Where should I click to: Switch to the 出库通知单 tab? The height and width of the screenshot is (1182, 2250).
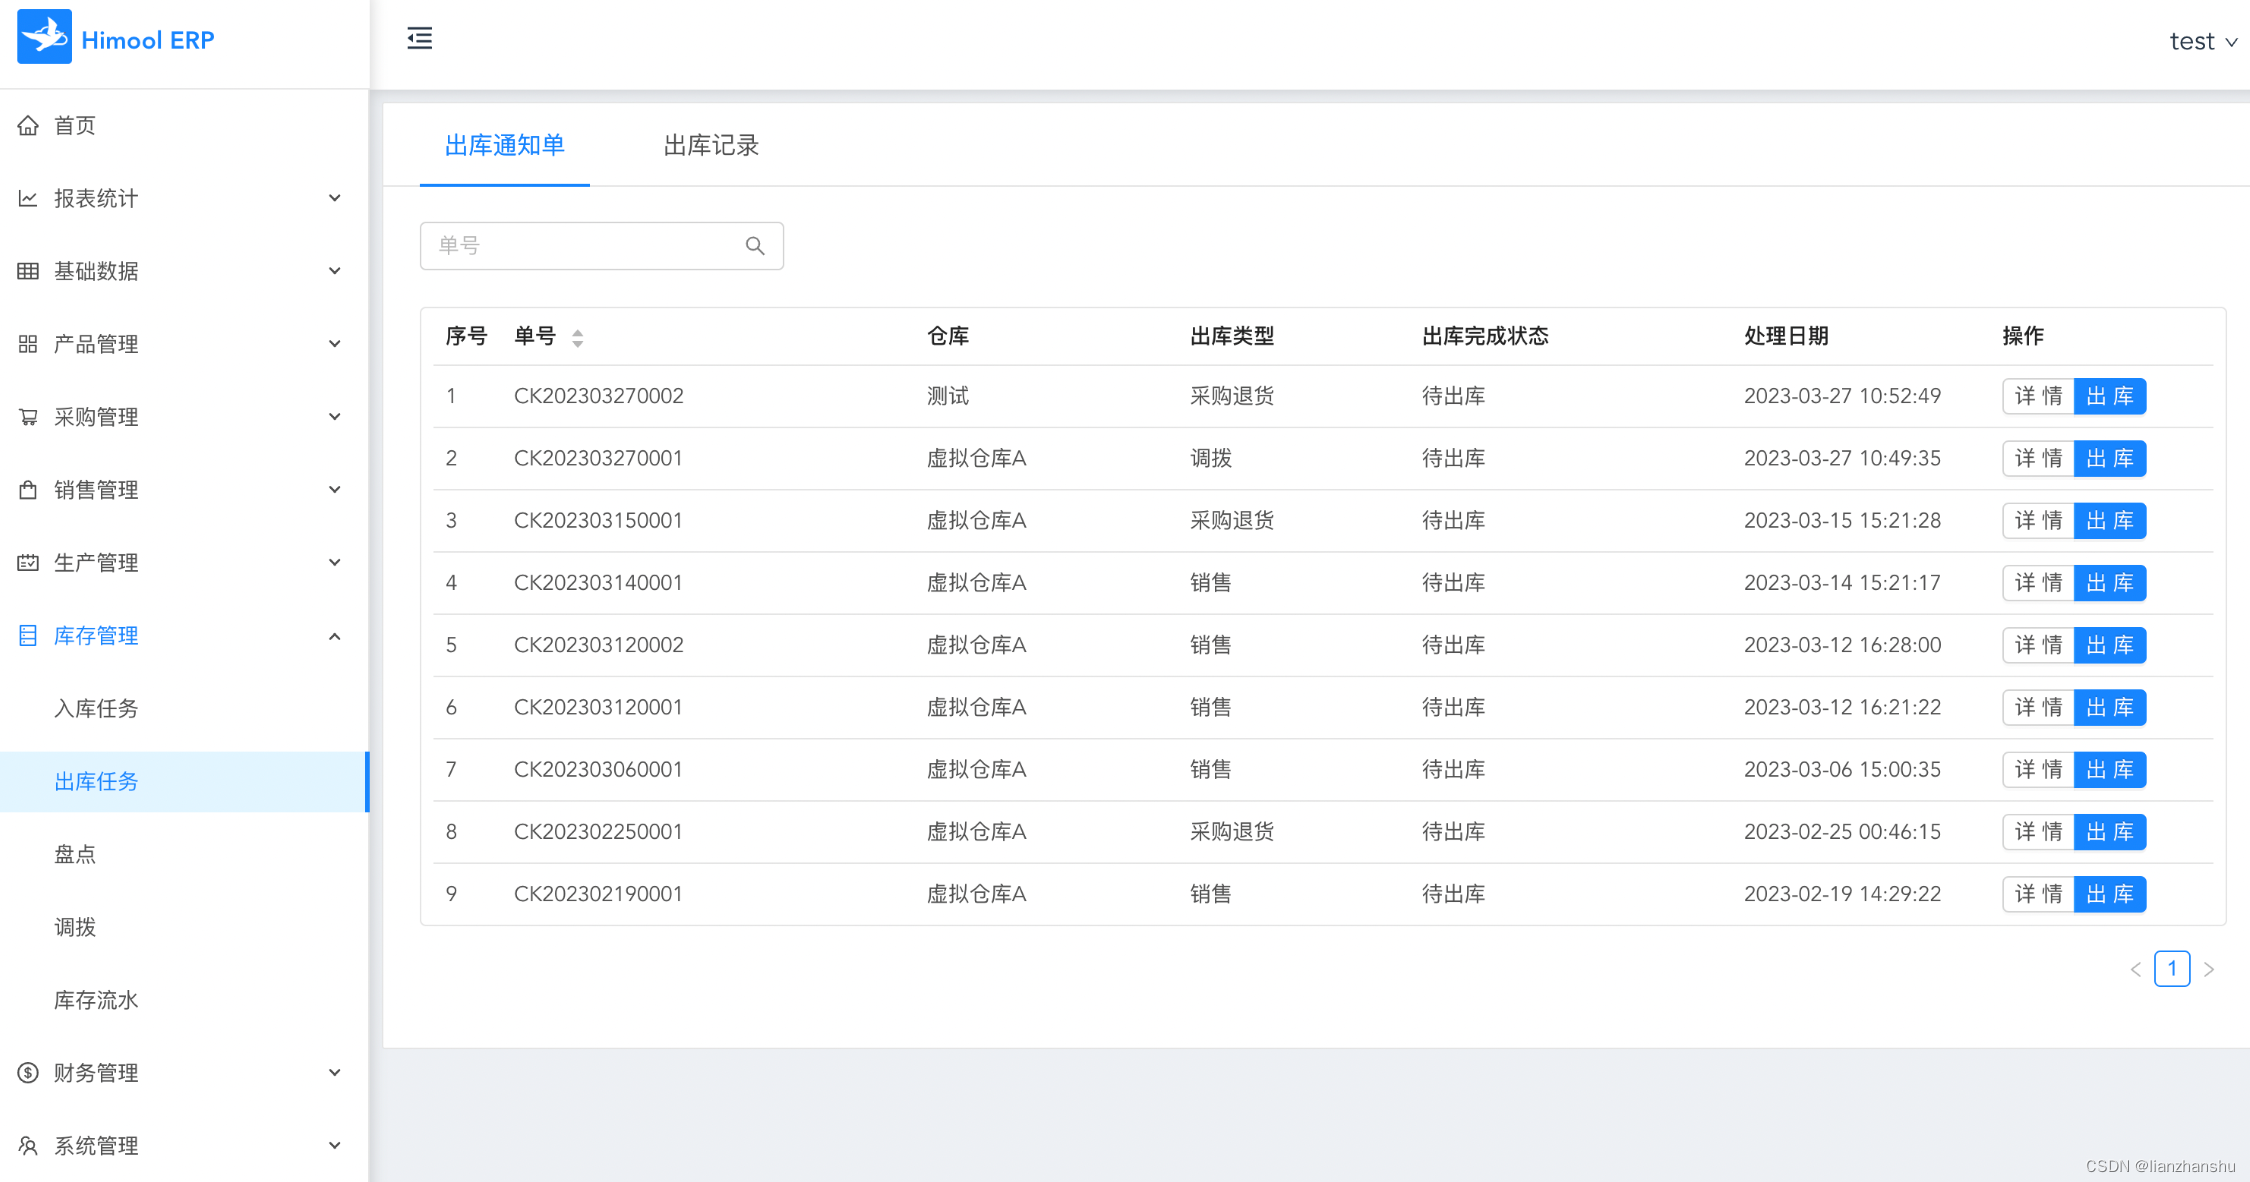tap(504, 146)
